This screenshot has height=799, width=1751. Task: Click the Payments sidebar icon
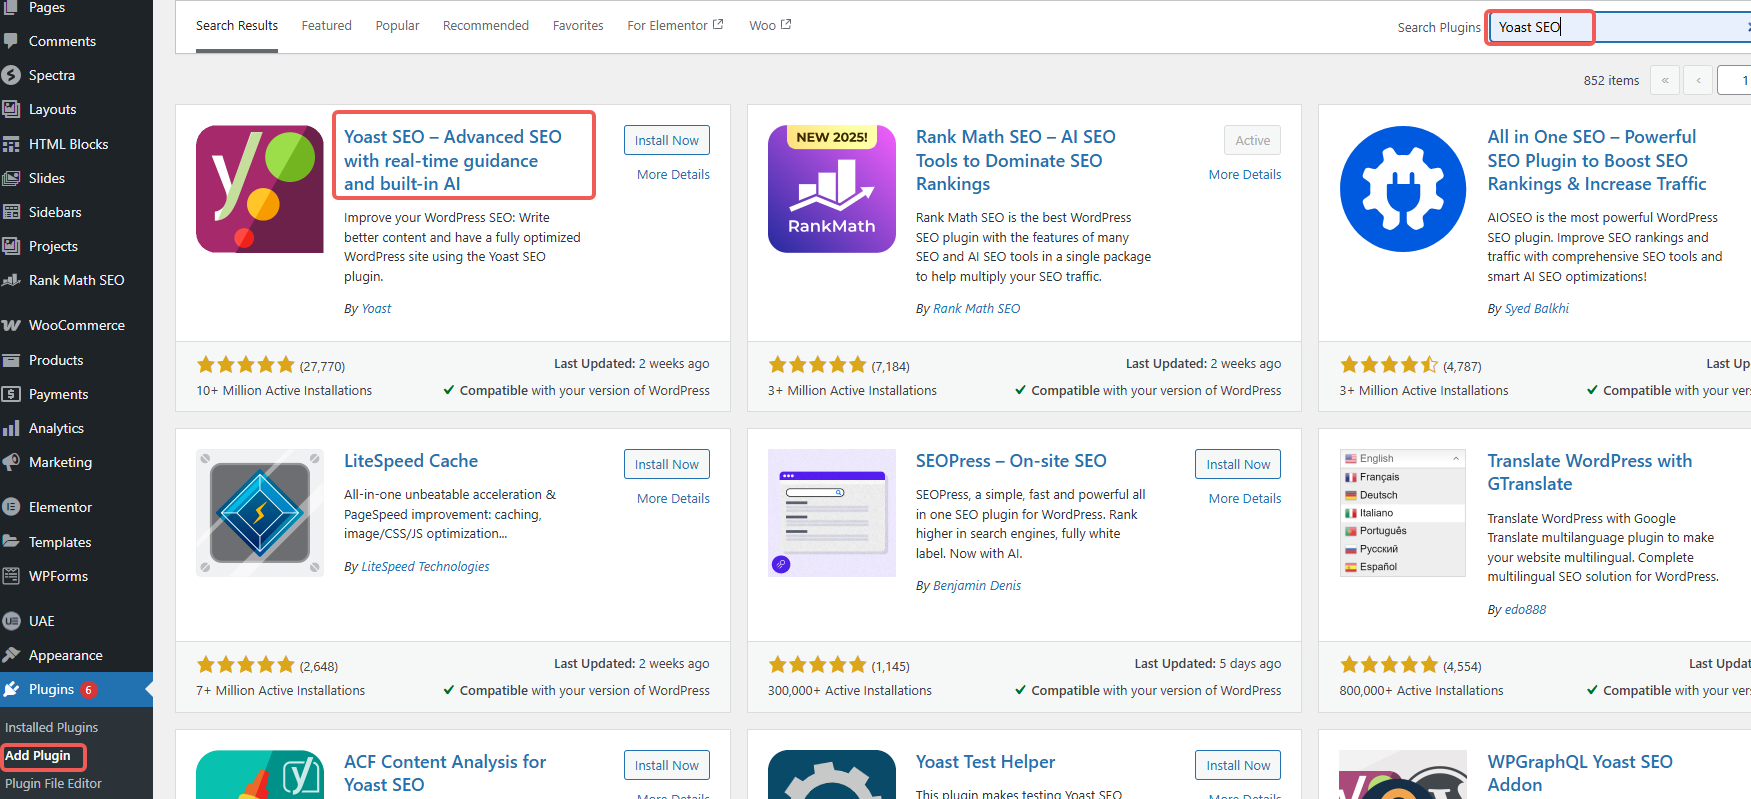[11, 394]
